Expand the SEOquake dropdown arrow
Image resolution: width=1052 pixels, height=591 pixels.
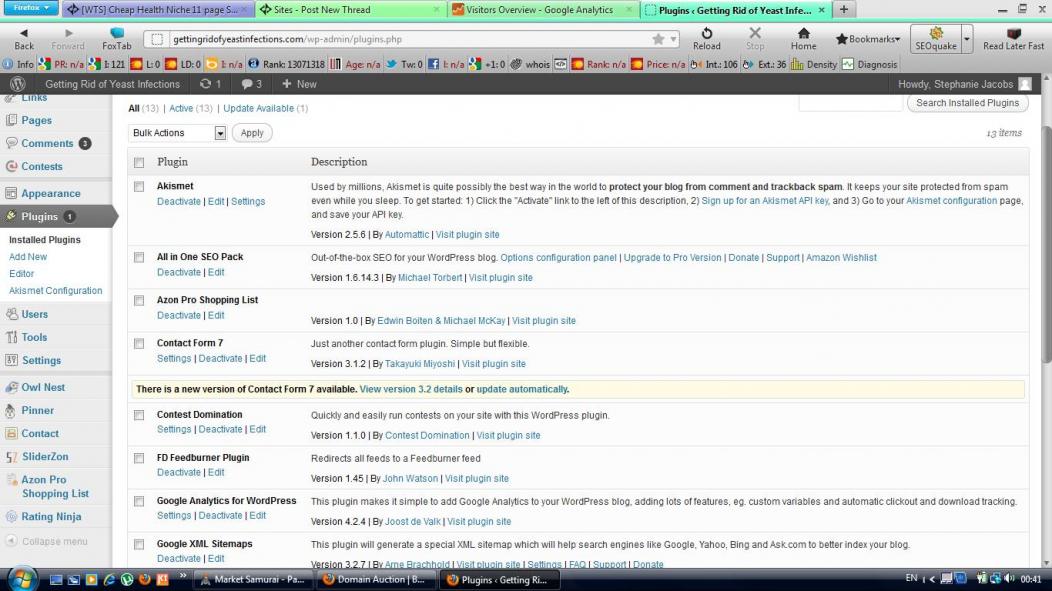967,39
